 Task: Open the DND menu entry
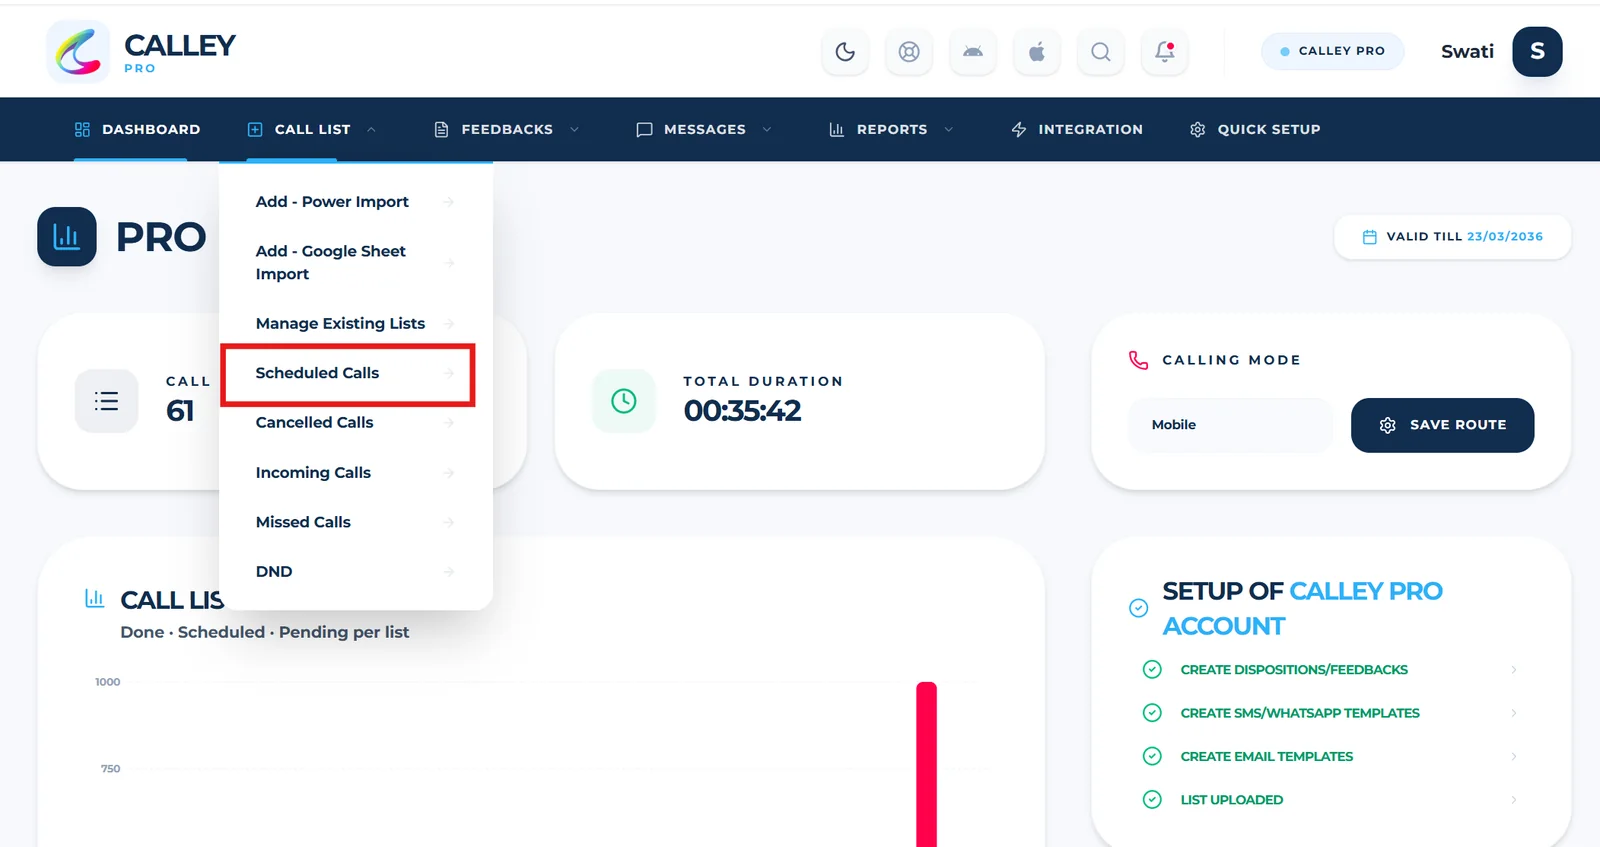click(355, 572)
